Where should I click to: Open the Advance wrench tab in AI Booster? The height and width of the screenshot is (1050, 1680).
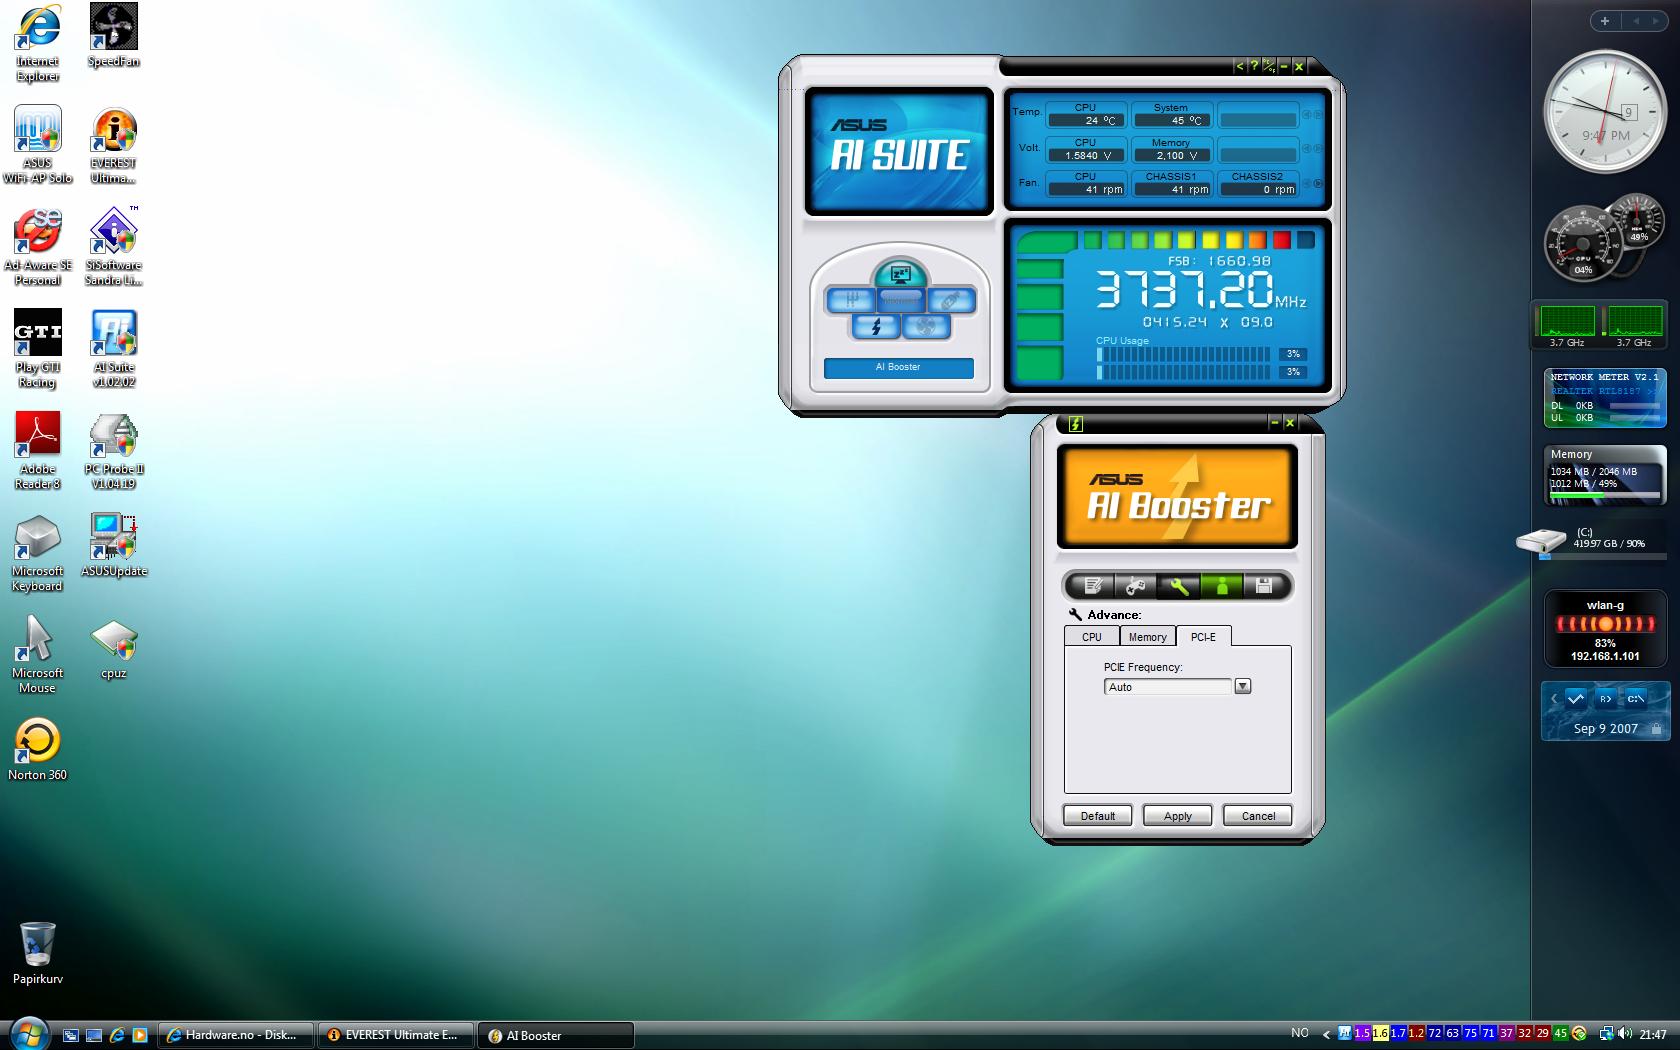(1179, 587)
